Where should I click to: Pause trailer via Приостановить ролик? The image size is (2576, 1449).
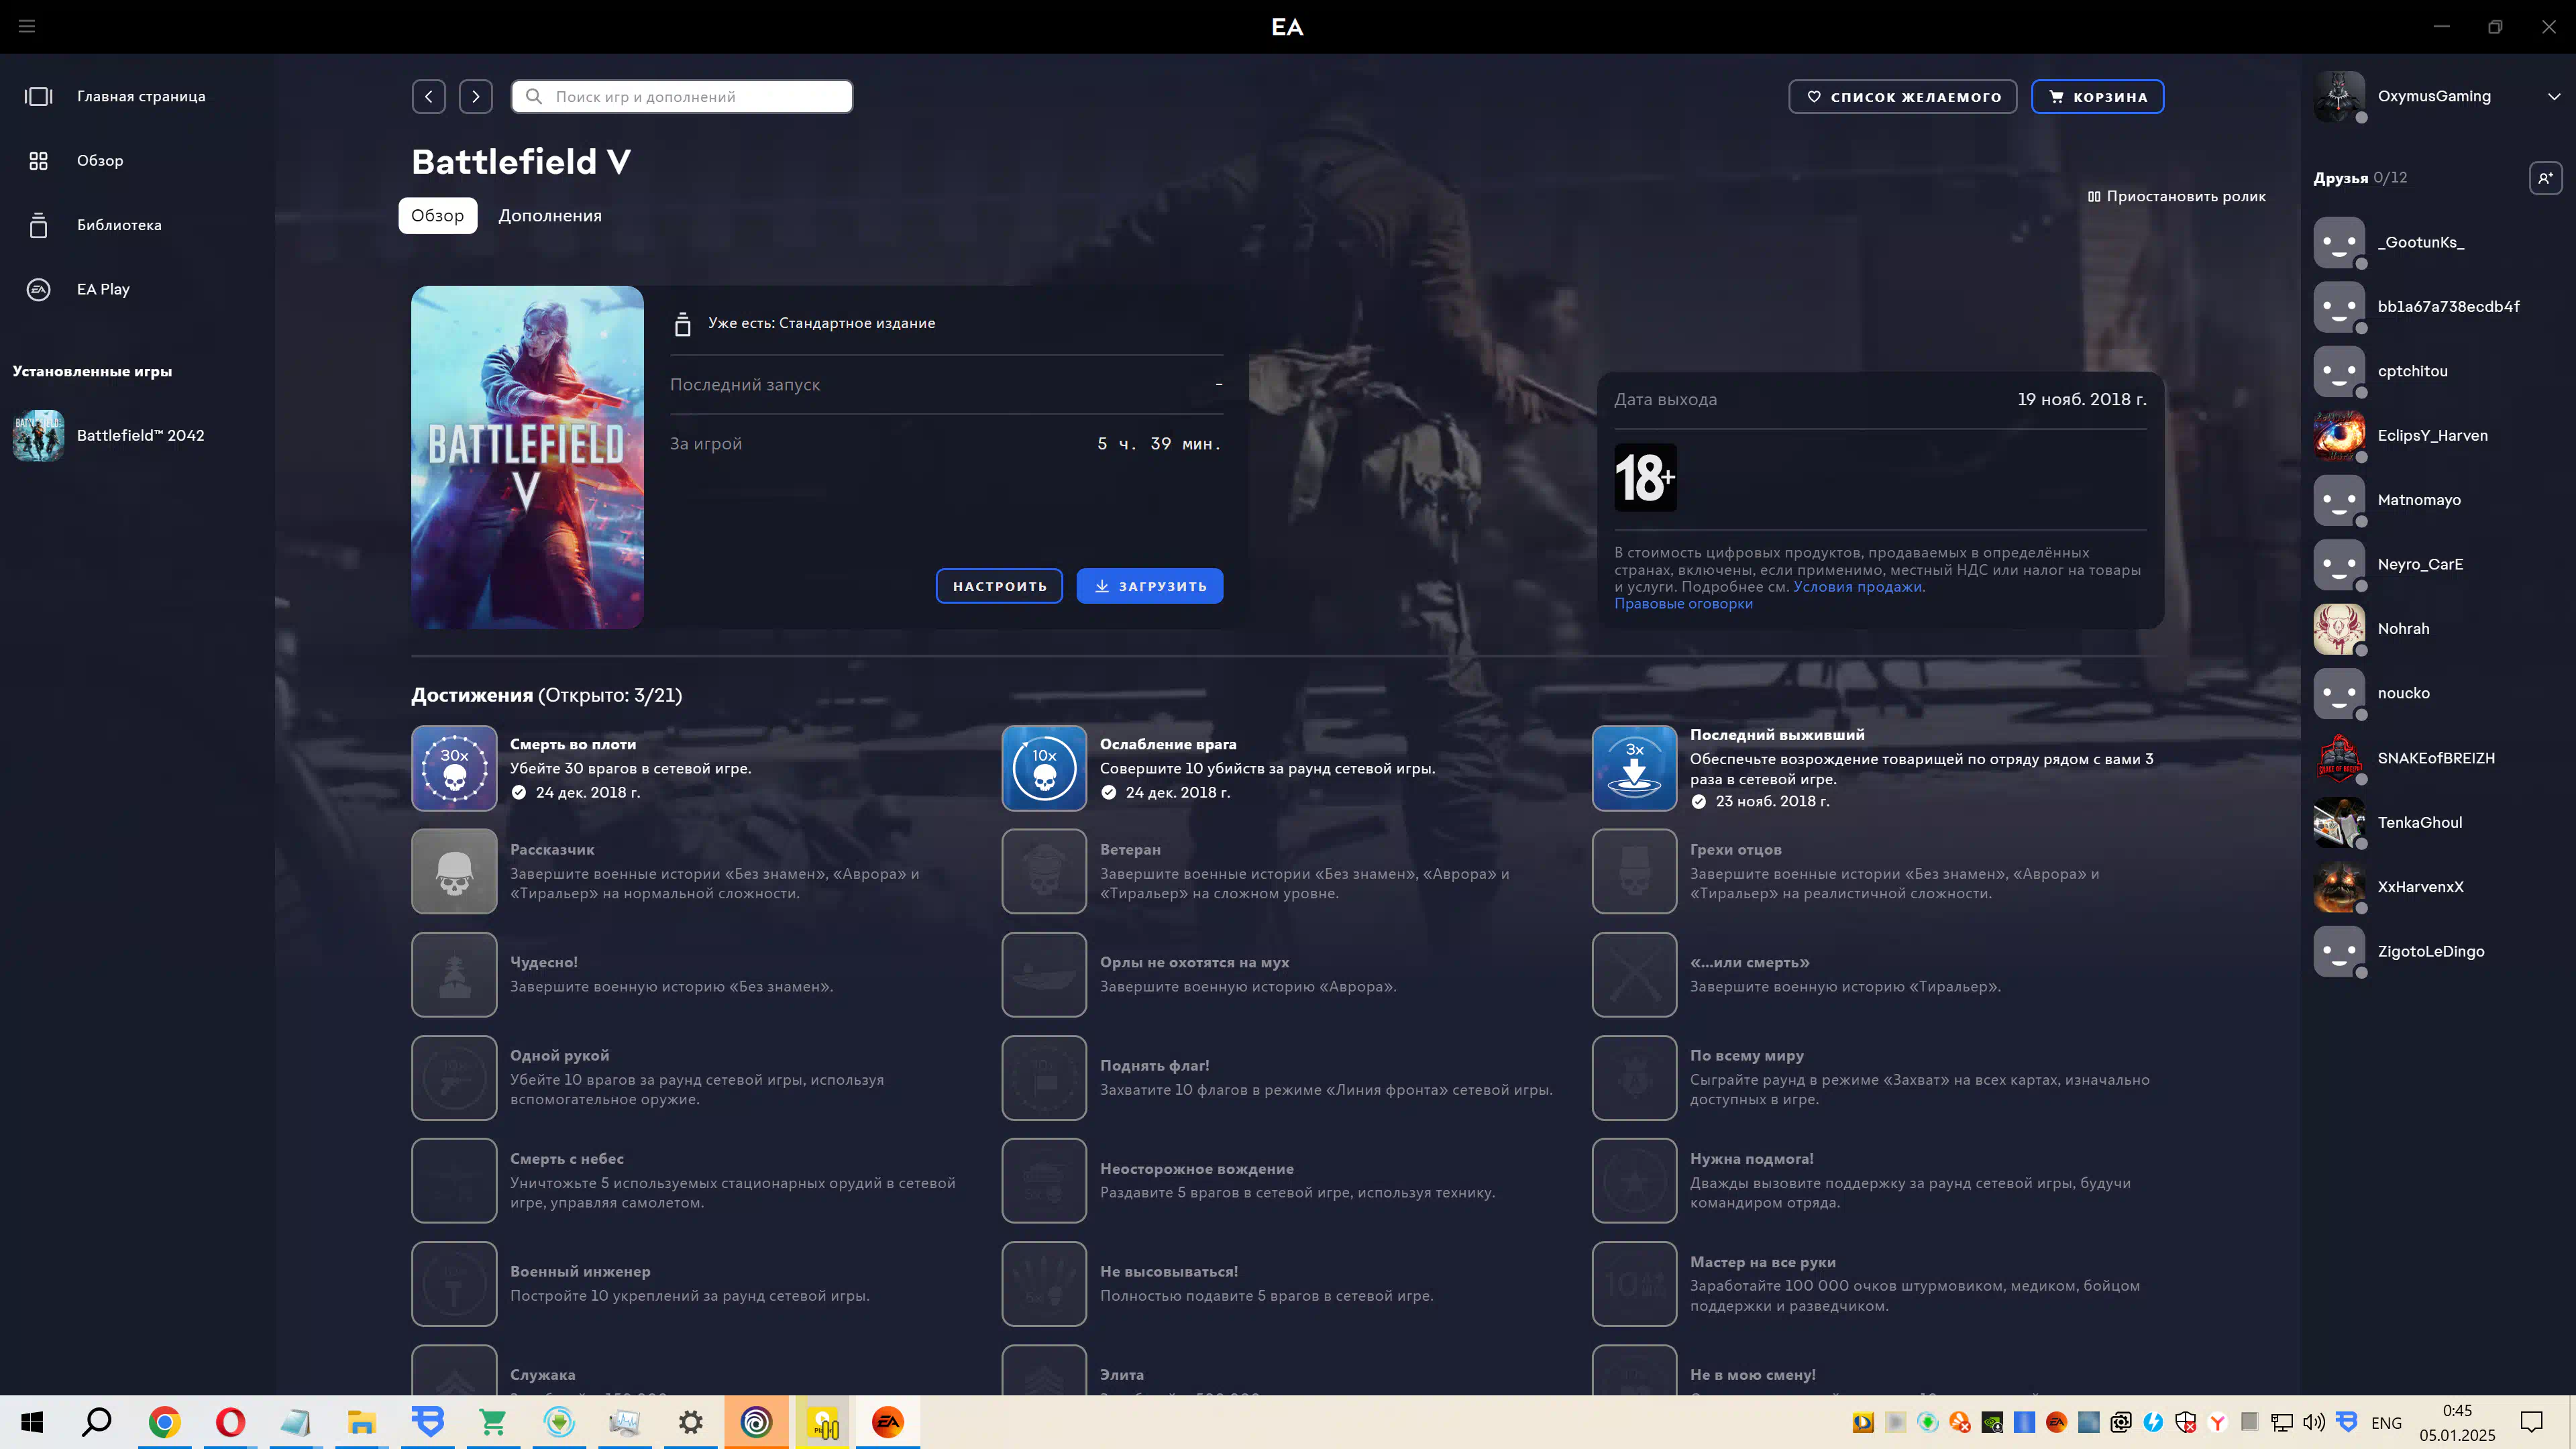(x=2177, y=196)
